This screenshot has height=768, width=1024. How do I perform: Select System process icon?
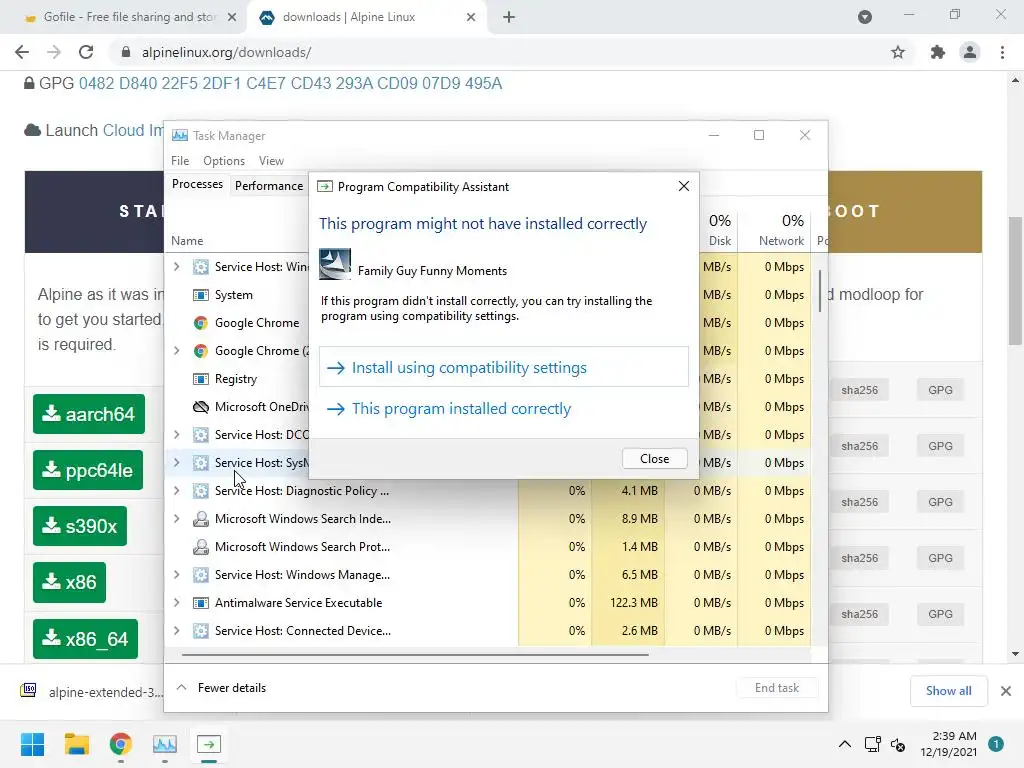click(200, 295)
